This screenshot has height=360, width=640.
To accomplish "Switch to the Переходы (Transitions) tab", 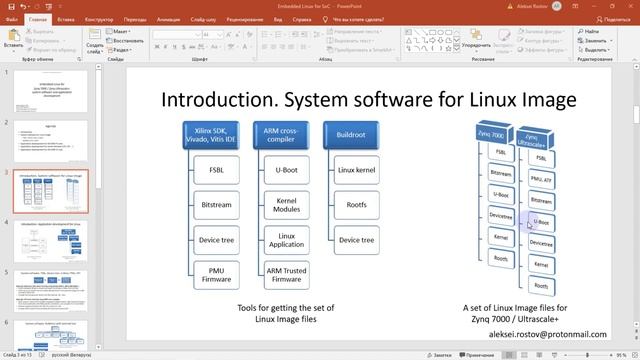I will tap(135, 19).
